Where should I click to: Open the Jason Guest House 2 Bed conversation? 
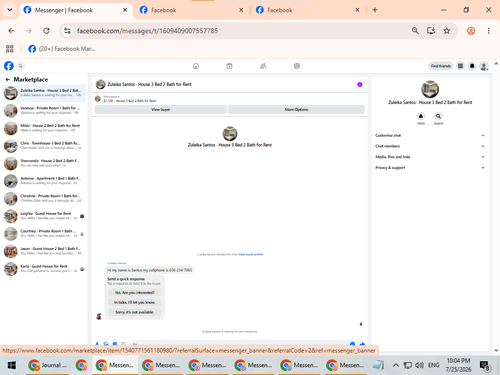(x=44, y=251)
